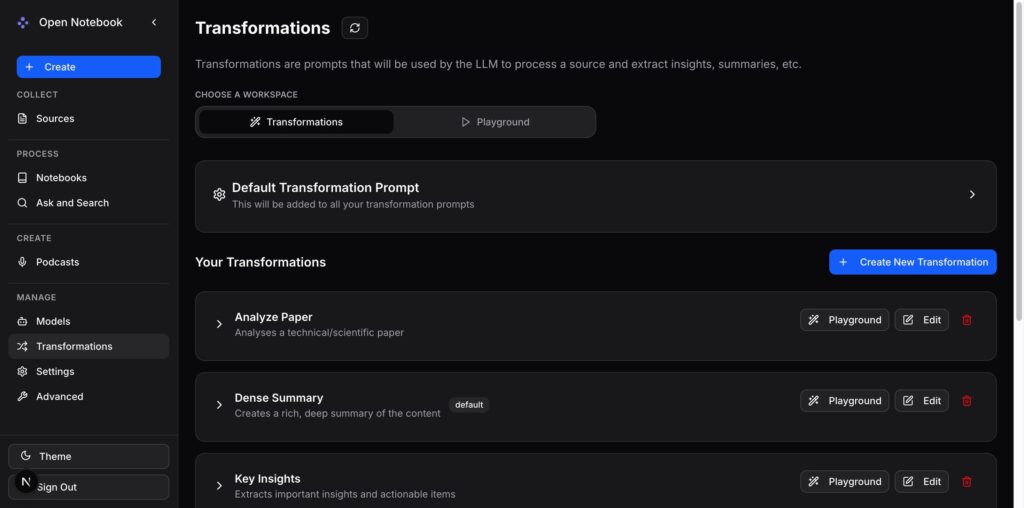The image size is (1024, 508).
Task: Remove Key Insights using trash icon
Action: (x=966, y=481)
